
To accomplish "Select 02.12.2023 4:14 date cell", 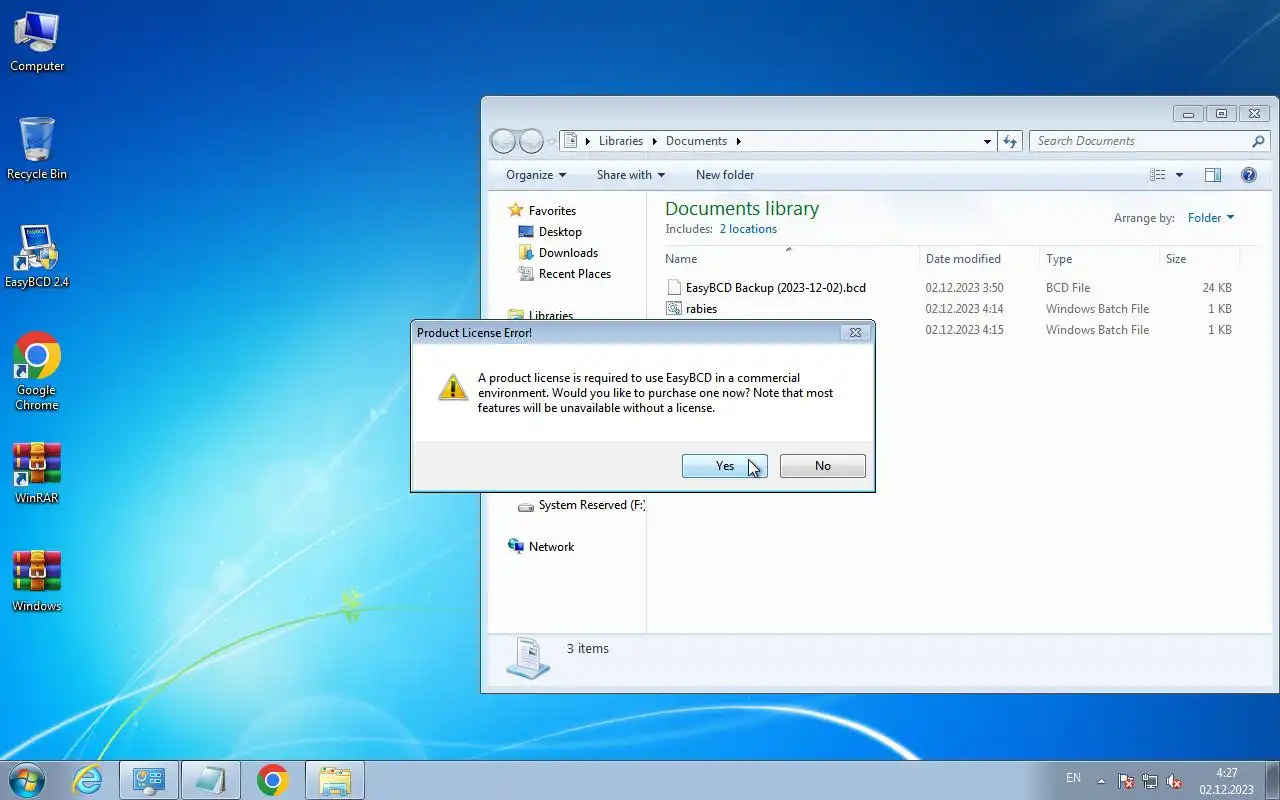I will click(964, 309).
